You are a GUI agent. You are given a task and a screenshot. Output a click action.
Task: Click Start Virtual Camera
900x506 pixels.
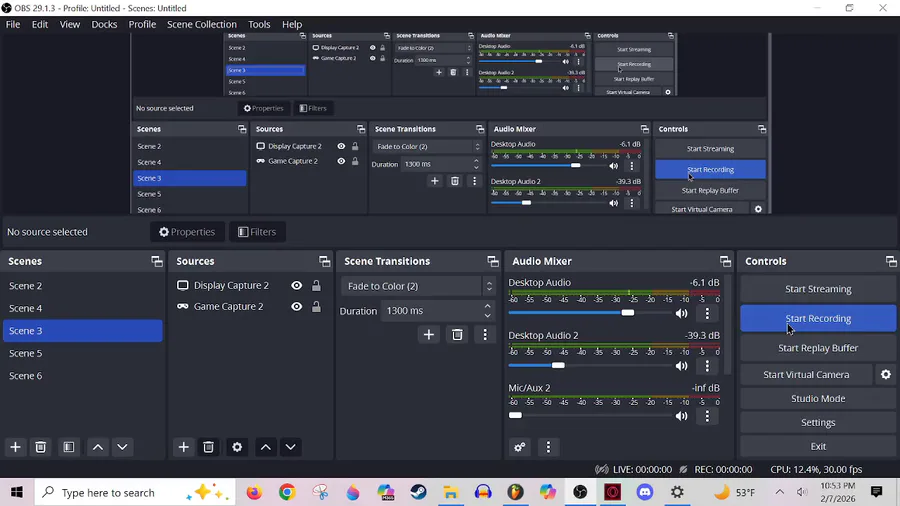(806, 375)
